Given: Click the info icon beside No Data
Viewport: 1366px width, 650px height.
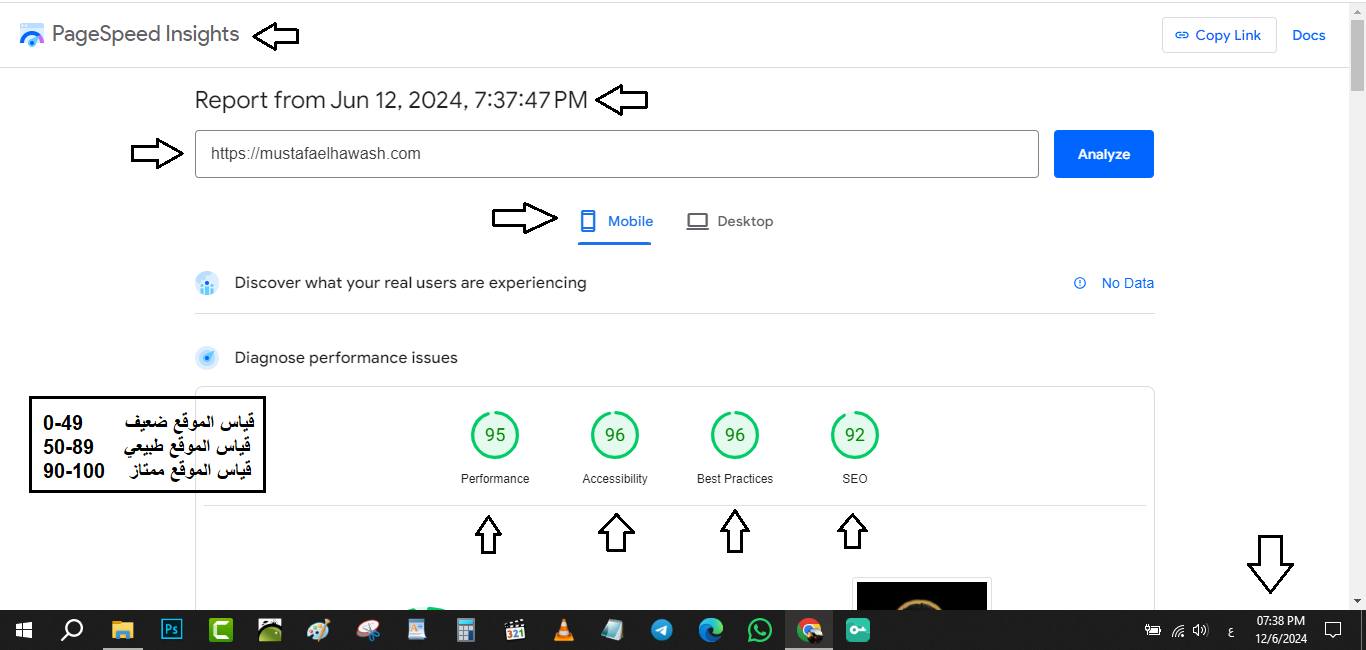Looking at the screenshot, I should 1080,283.
